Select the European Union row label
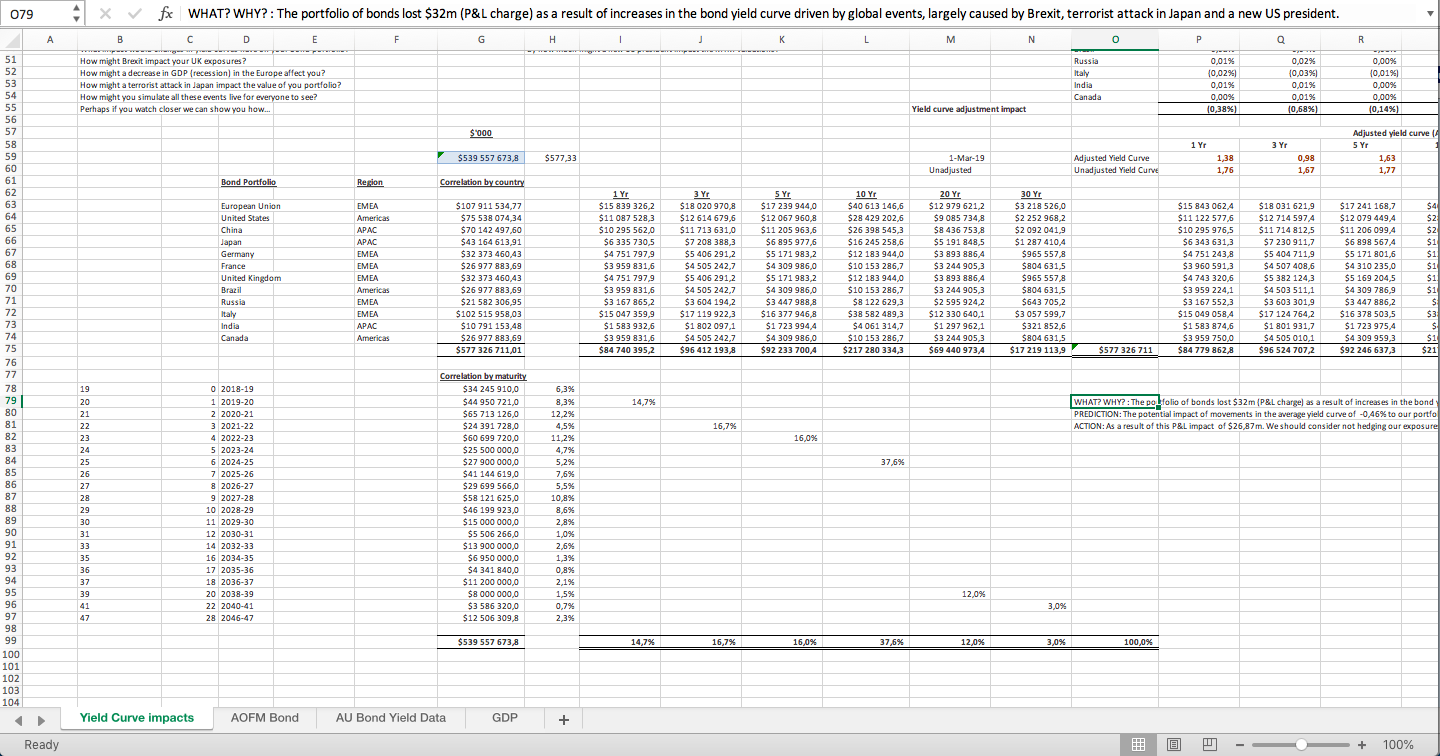Image resolution: width=1440 pixels, height=756 pixels. pos(250,206)
